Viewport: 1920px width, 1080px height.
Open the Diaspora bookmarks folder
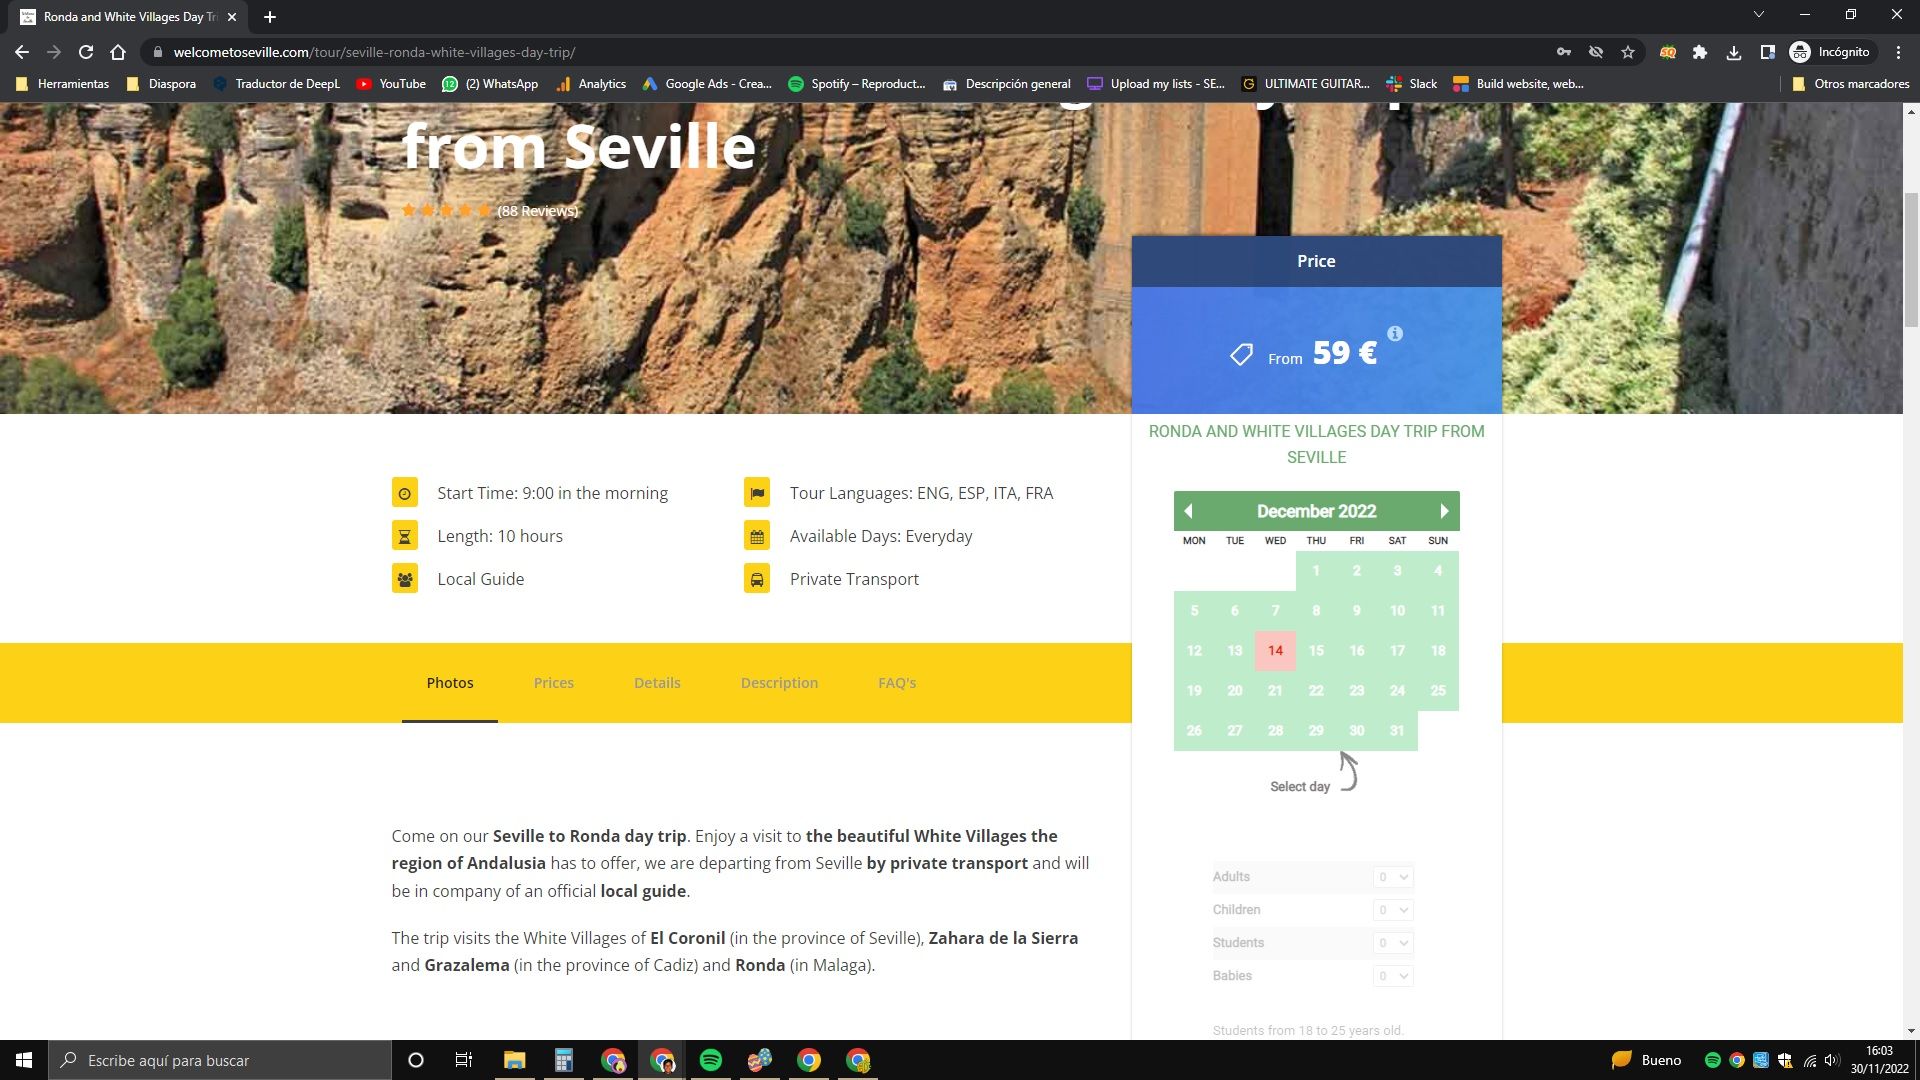point(161,84)
